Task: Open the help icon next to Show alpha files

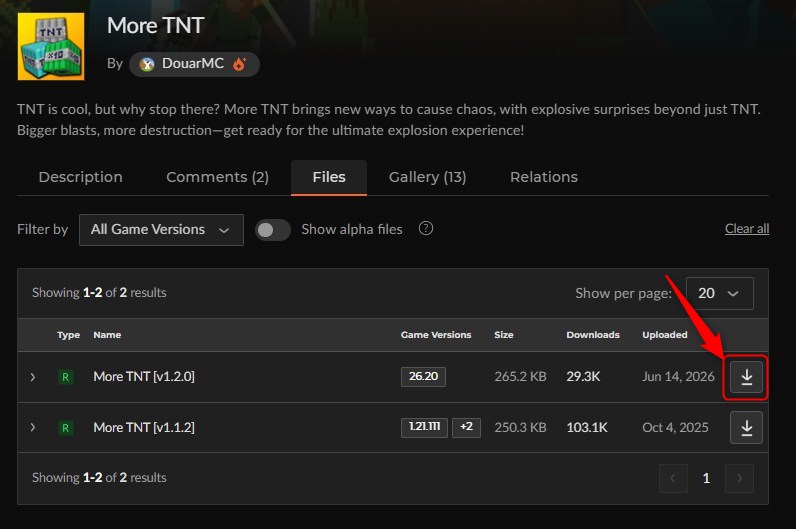Action: pos(425,228)
